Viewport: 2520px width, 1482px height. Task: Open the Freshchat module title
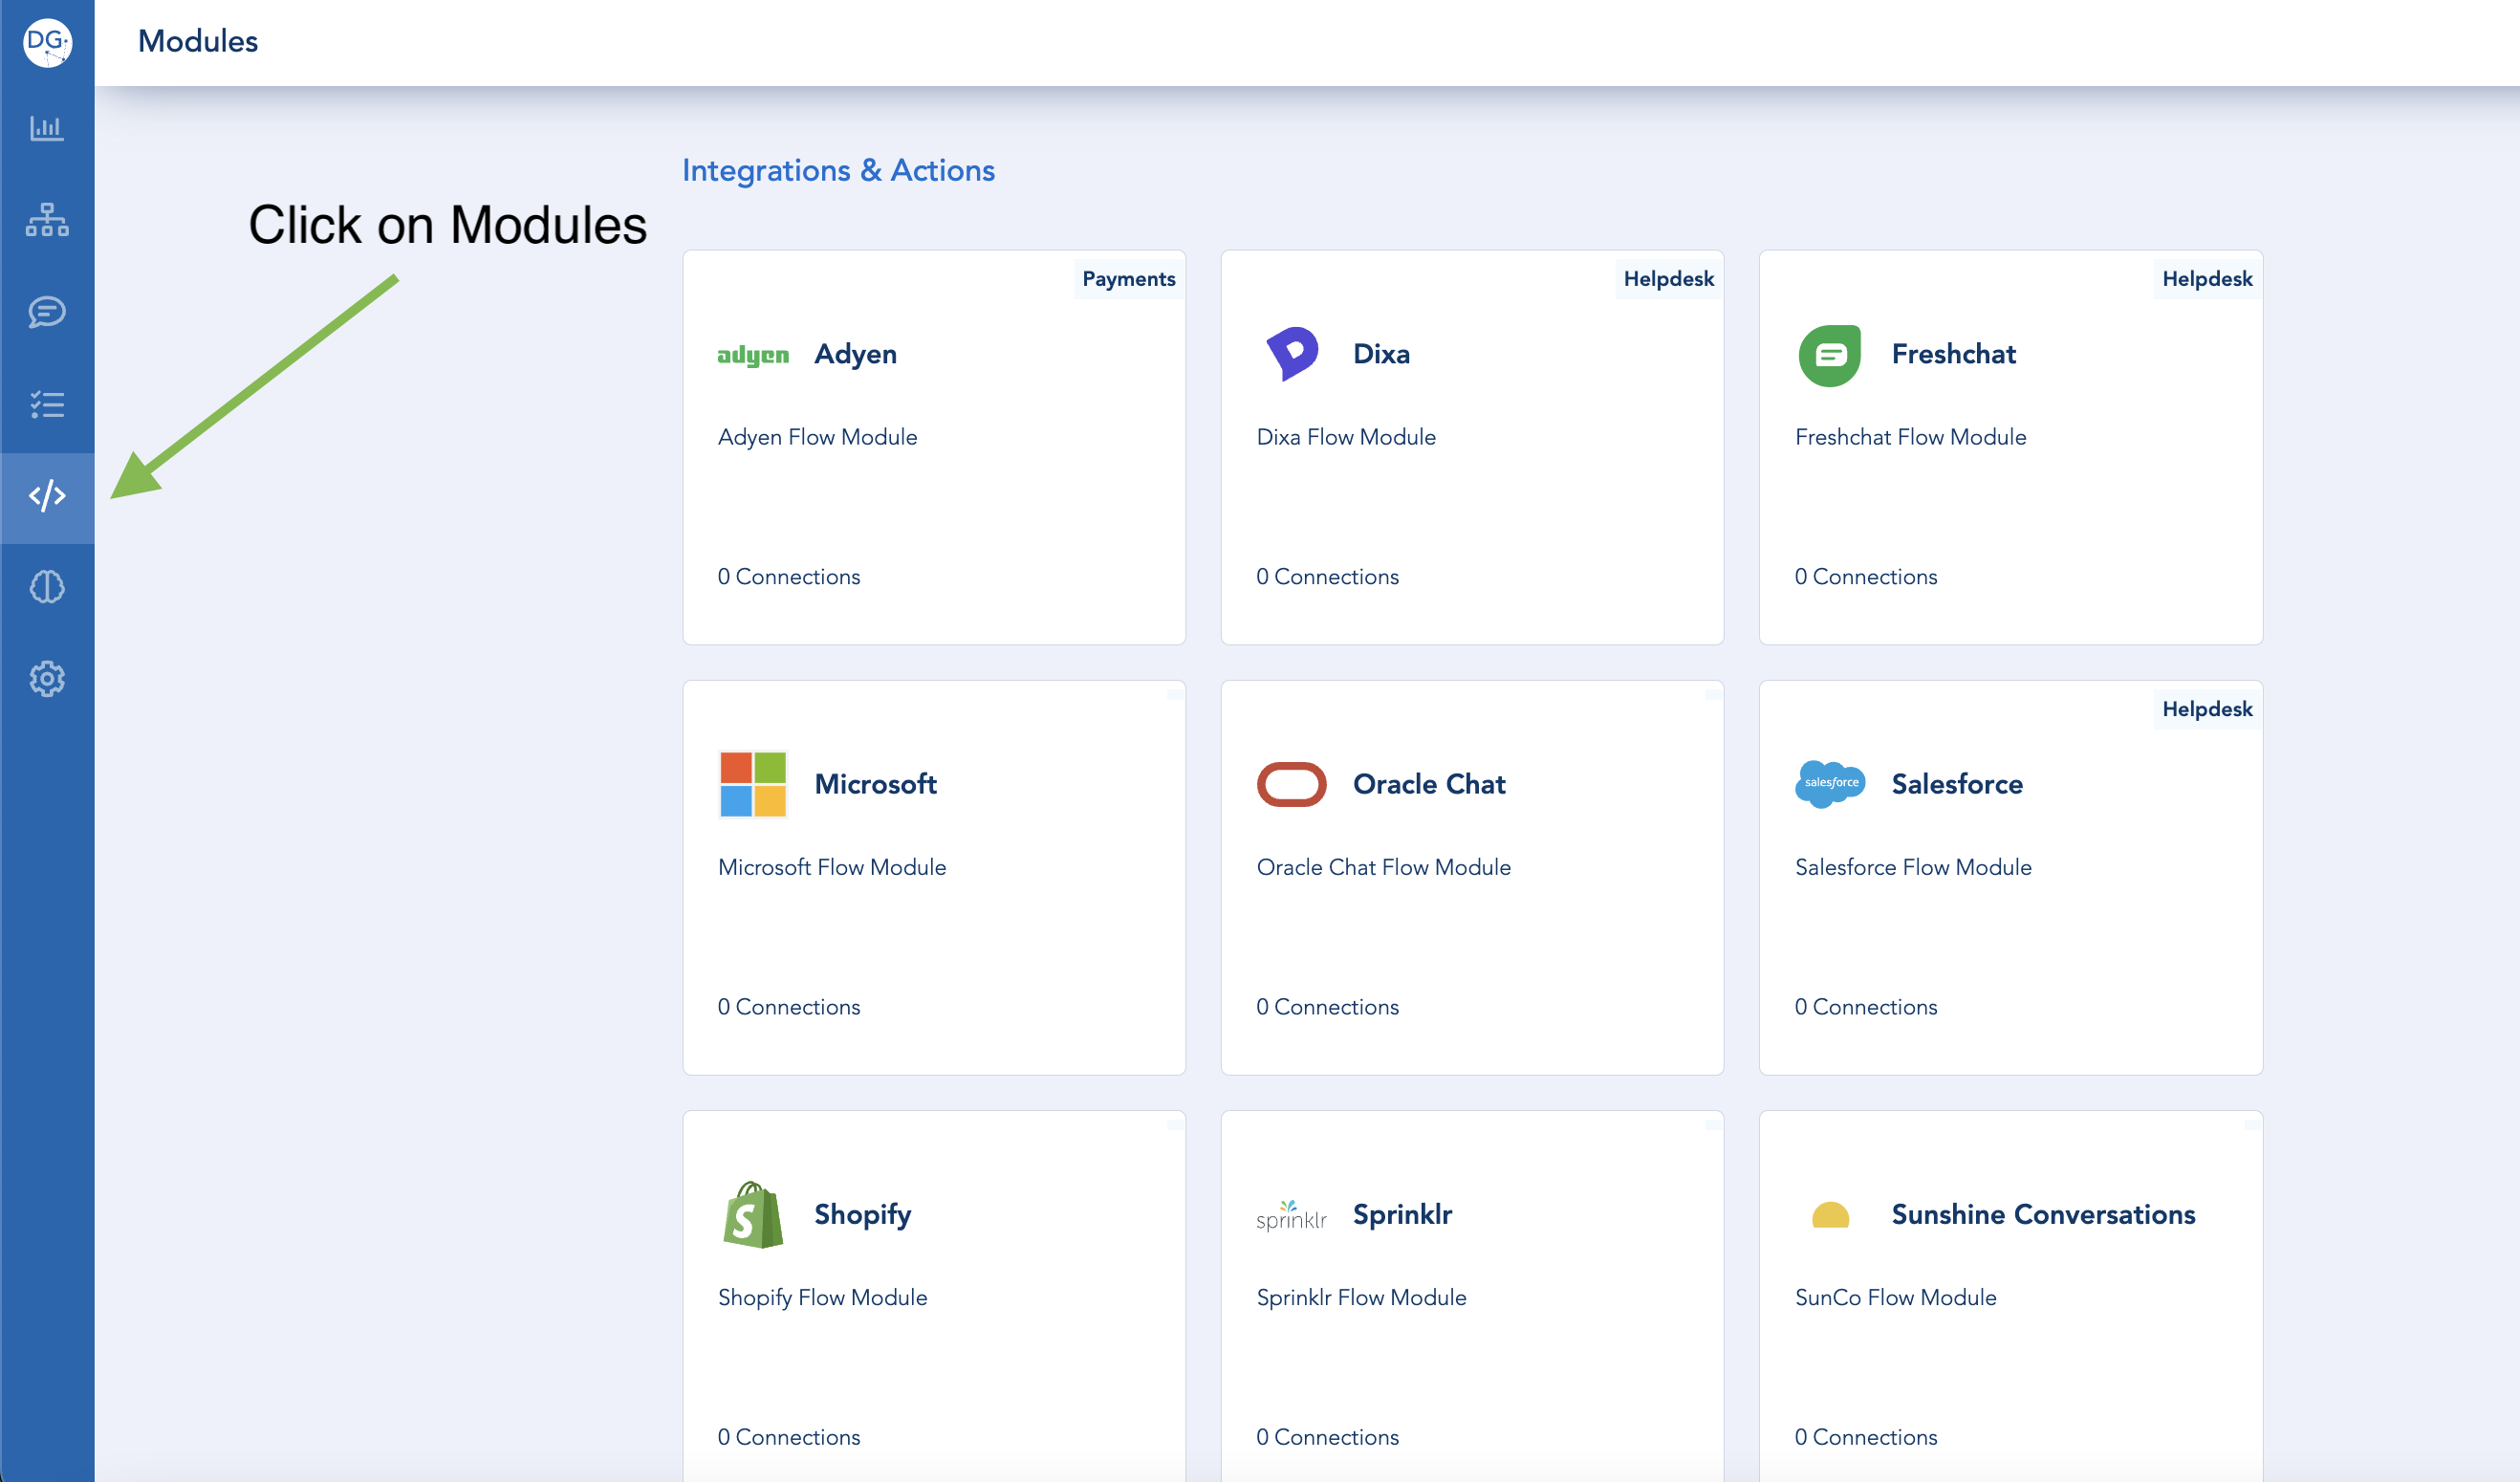point(1953,354)
